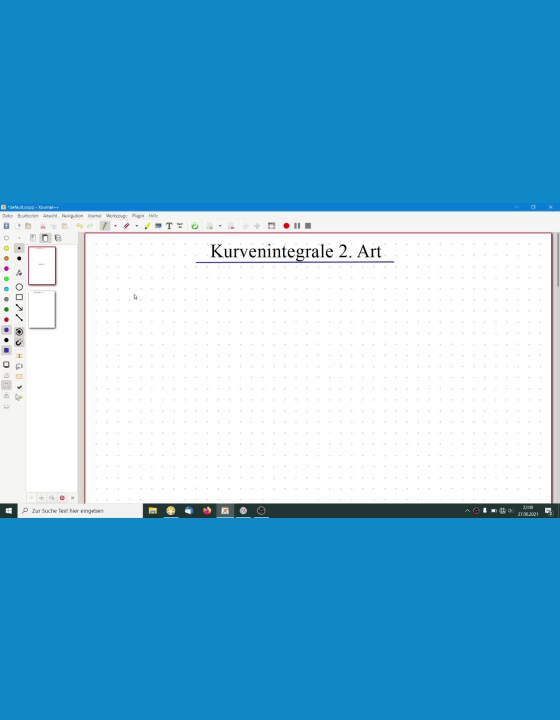The height and width of the screenshot is (720, 560).
Task: Open the Ansicht menu
Action: (50, 215)
